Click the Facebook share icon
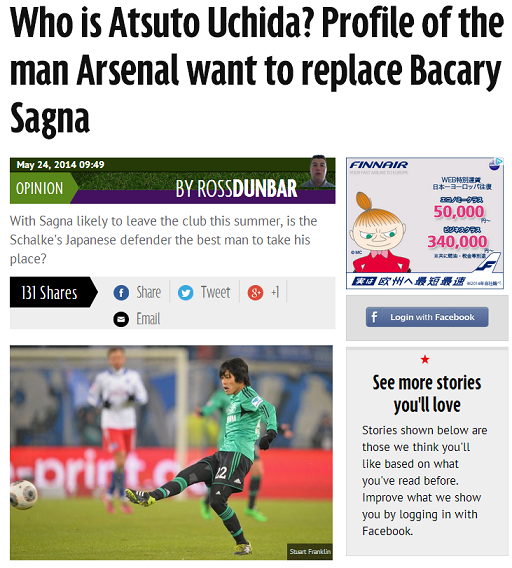Image resolution: width=512 pixels, height=568 pixels. pos(121,293)
